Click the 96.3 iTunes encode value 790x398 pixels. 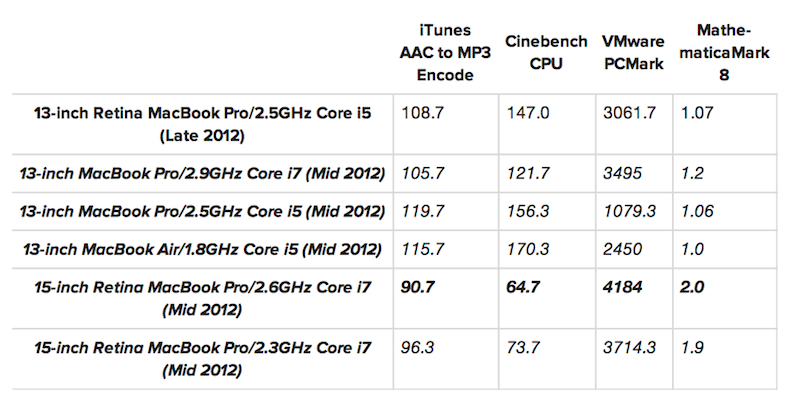click(x=418, y=348)
